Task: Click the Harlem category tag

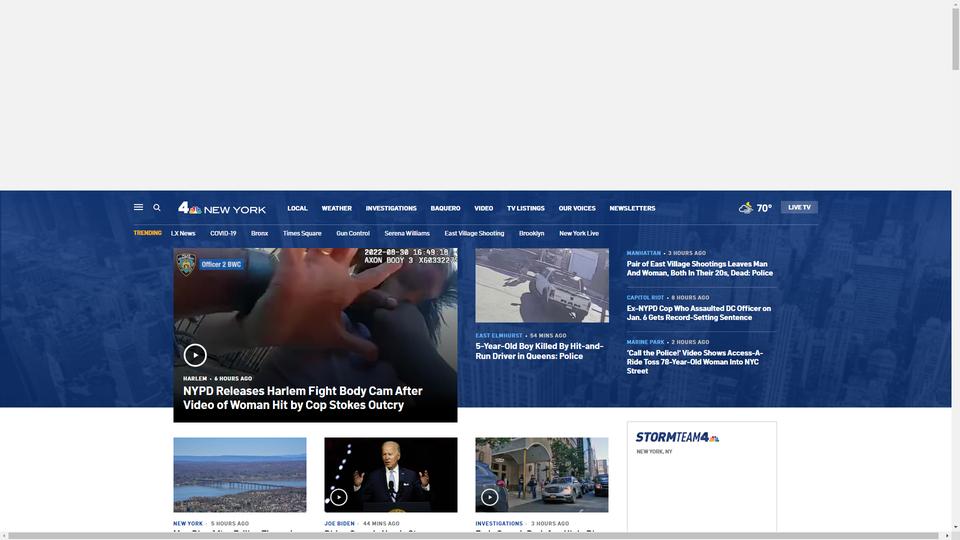Action: point(195,378)
